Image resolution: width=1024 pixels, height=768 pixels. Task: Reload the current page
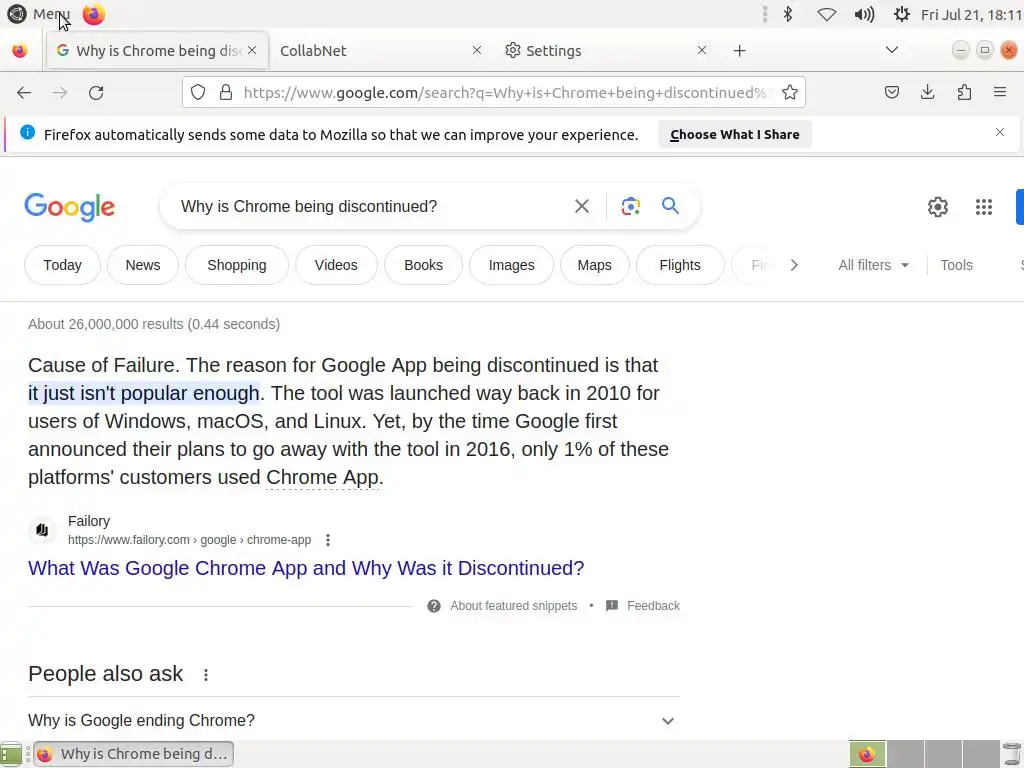[96, 93]
